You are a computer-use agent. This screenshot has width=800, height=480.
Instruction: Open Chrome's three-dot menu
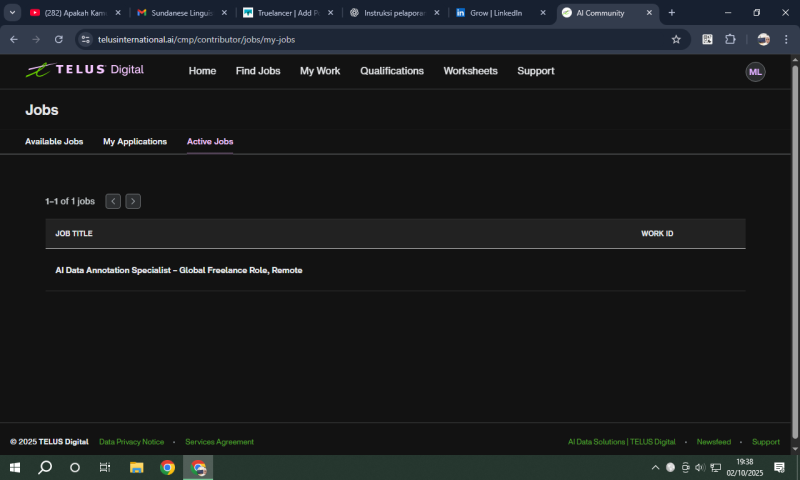pos(786,39)
